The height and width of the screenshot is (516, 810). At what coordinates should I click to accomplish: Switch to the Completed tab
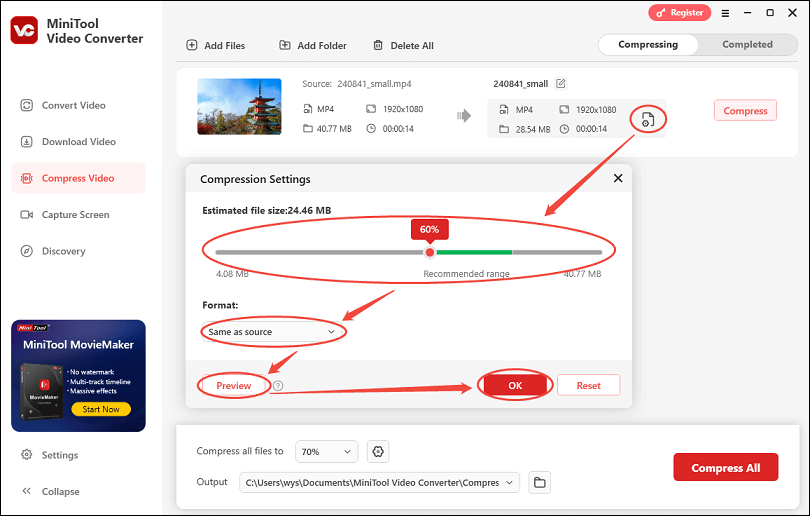pos(747,44)
